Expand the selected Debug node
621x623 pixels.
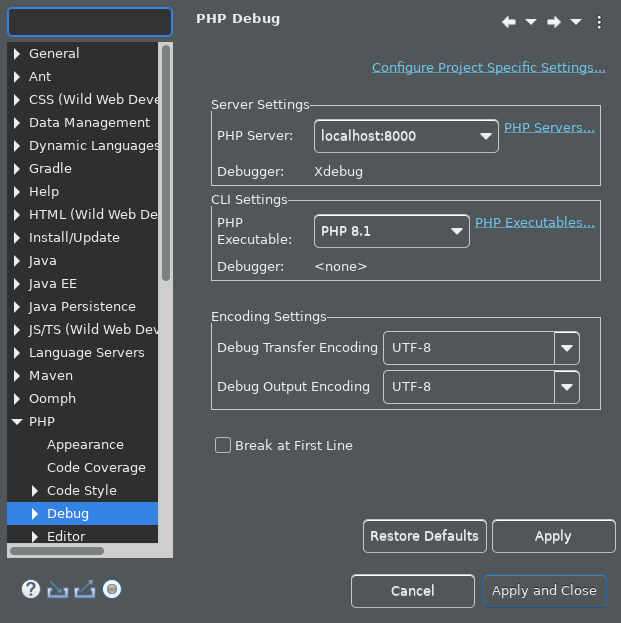(x=35, y=514)
